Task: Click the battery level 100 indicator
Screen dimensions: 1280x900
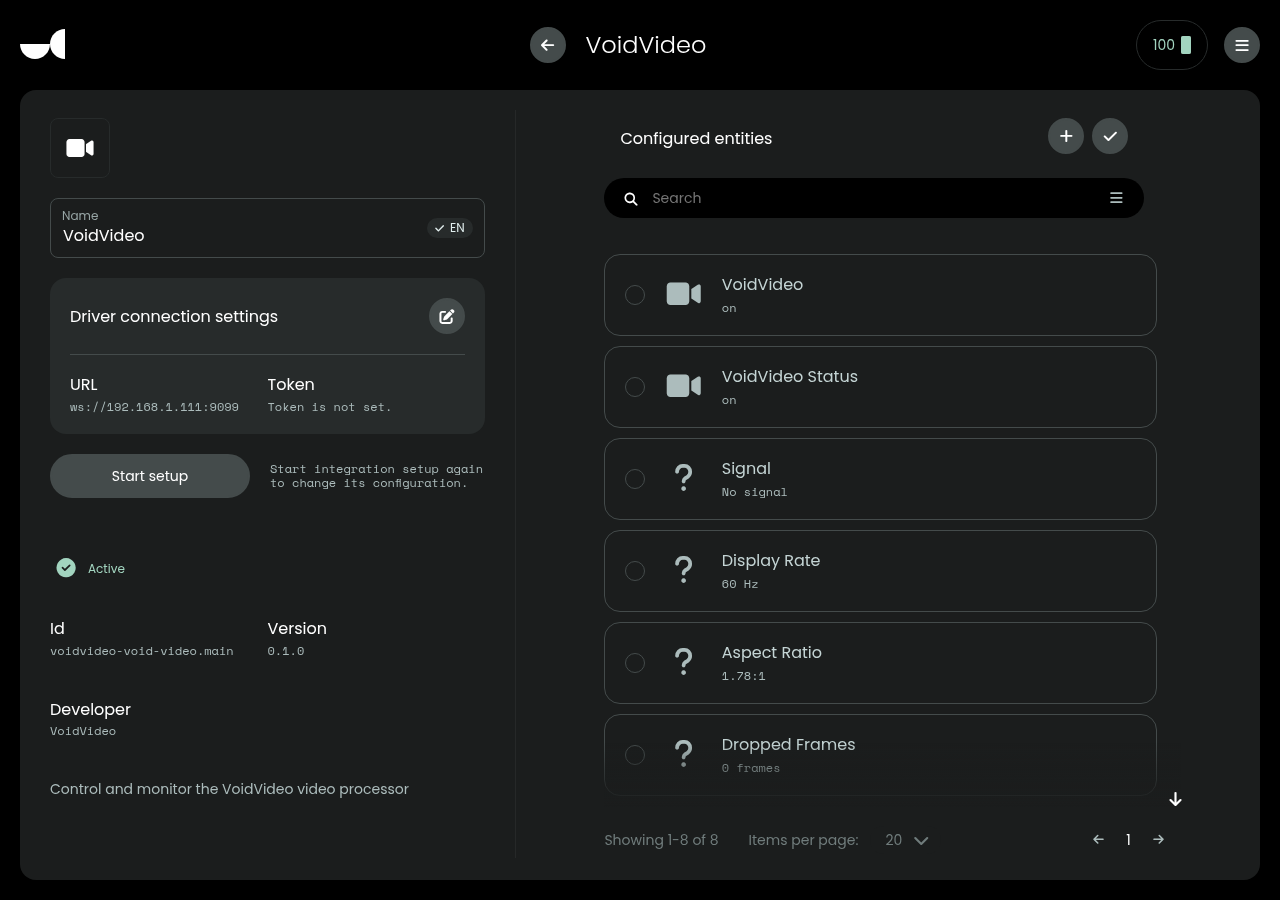Action: pyautogui.click(x=1172, y=45)
